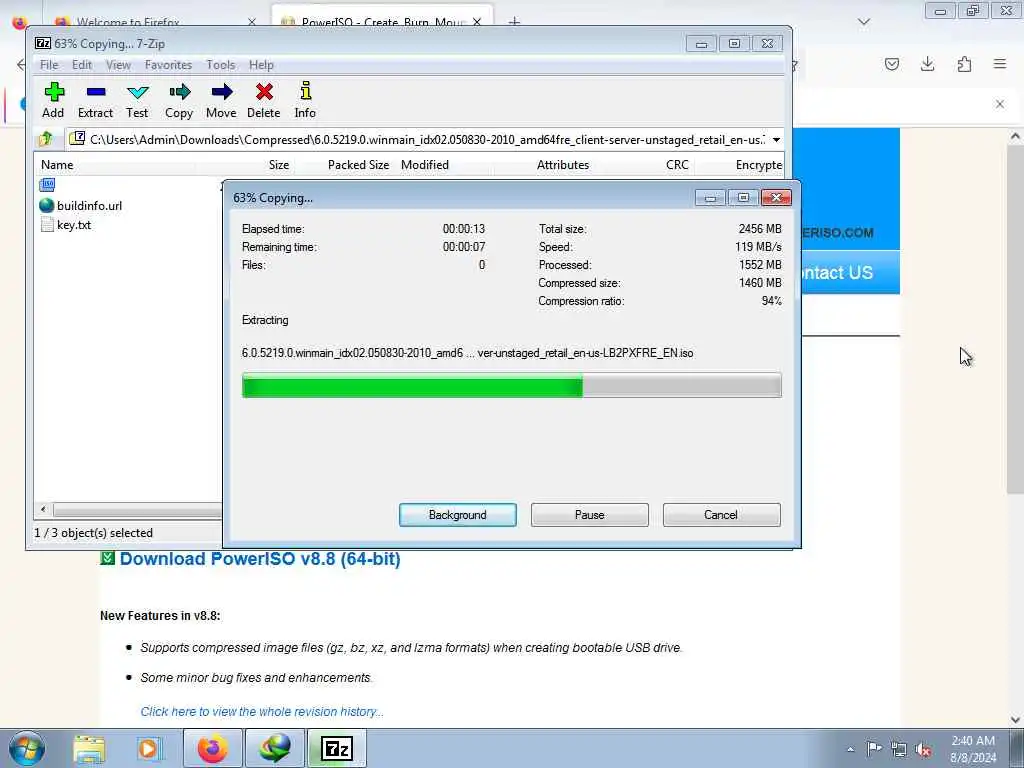
Task: Open the network tray icon
Action: pyautogui.click(x=899, y=749)
